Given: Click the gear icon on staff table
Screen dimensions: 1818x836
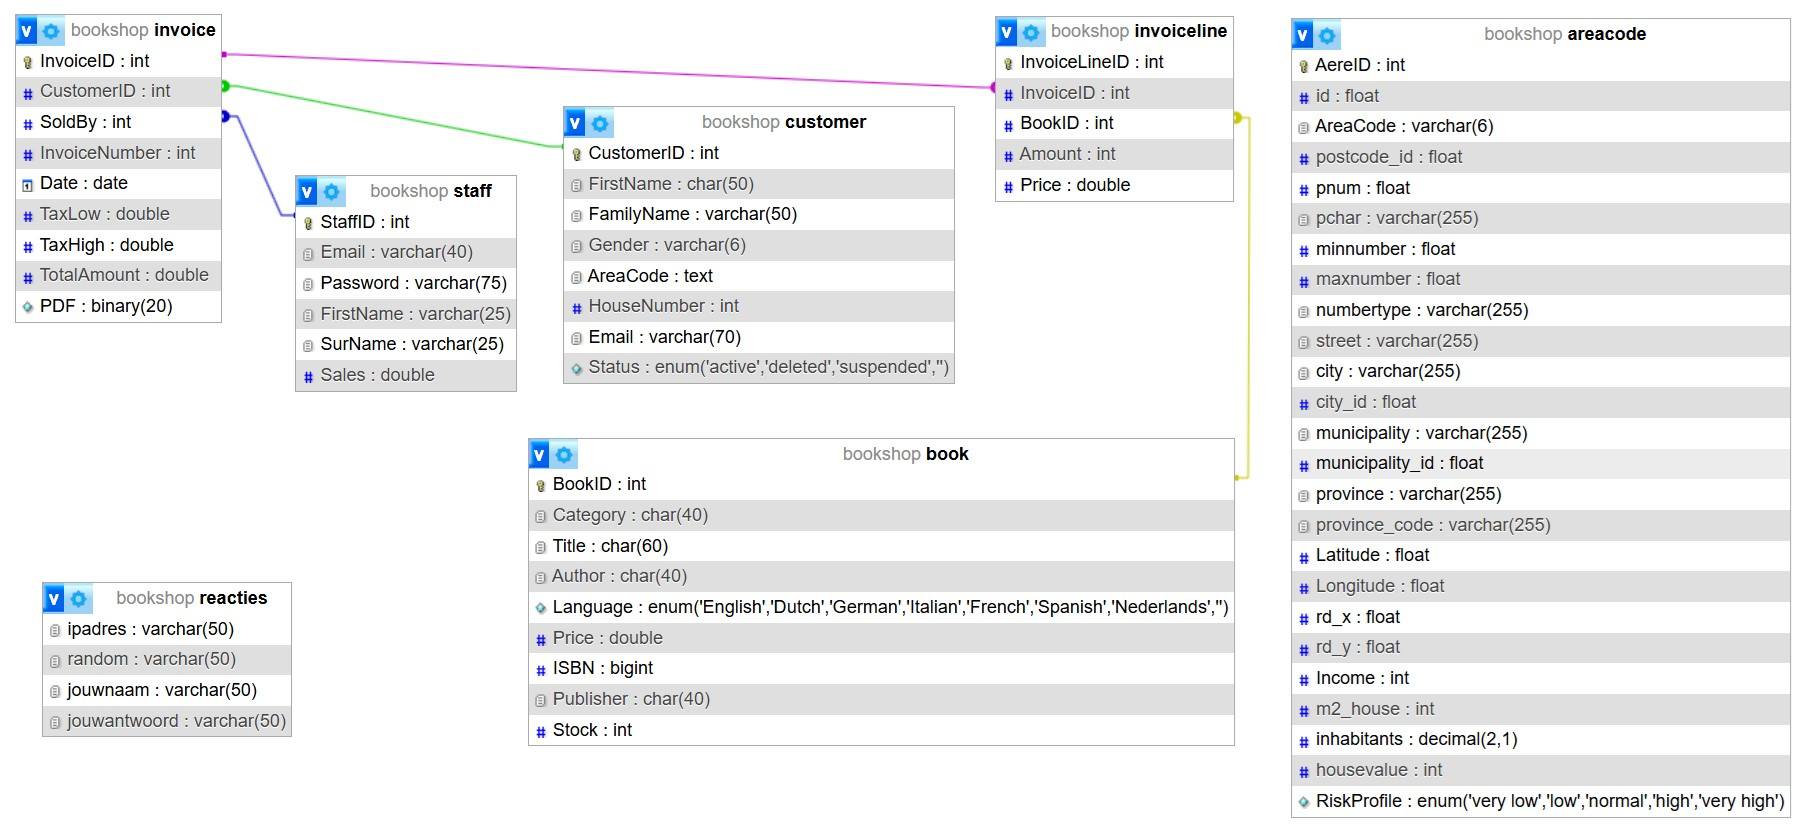Looking at the screenshot, I should pos(331,191).
